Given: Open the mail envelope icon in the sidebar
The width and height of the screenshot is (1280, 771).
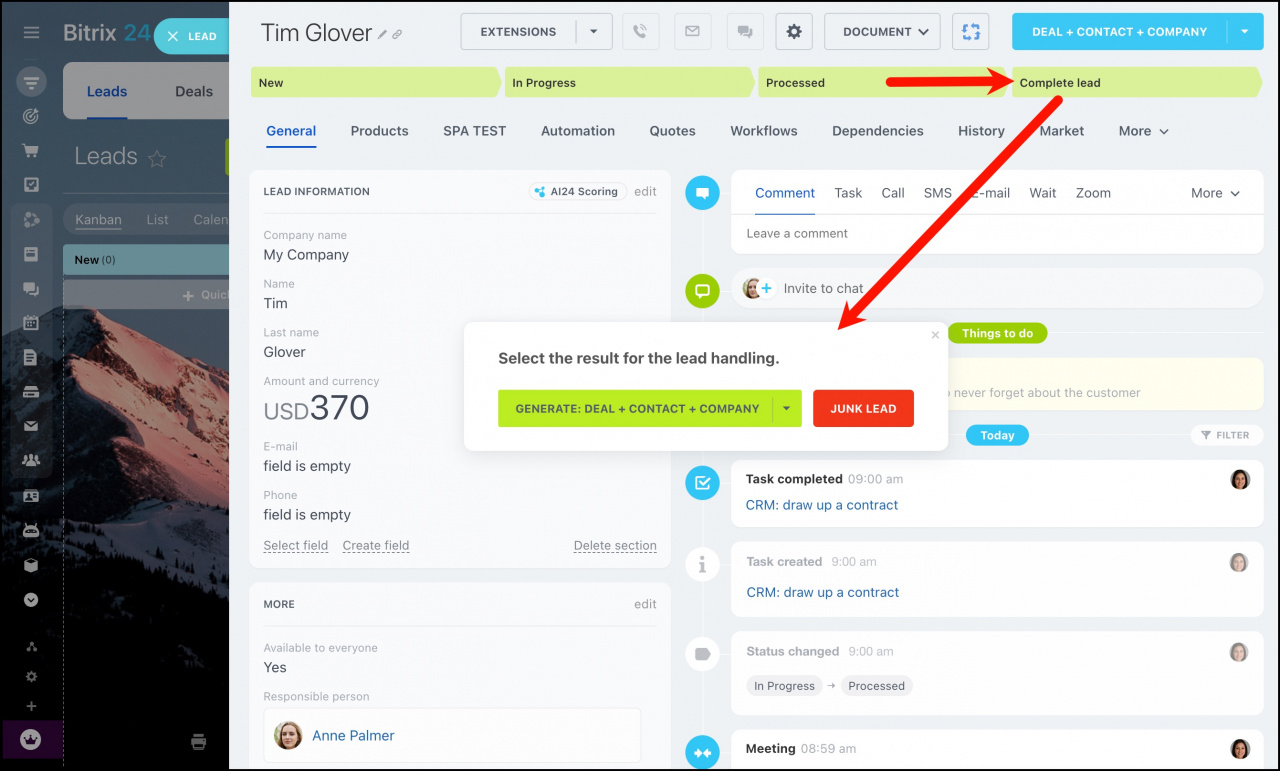Looking at the screenshot, I should pyautogui.click(x=31, y=426).
